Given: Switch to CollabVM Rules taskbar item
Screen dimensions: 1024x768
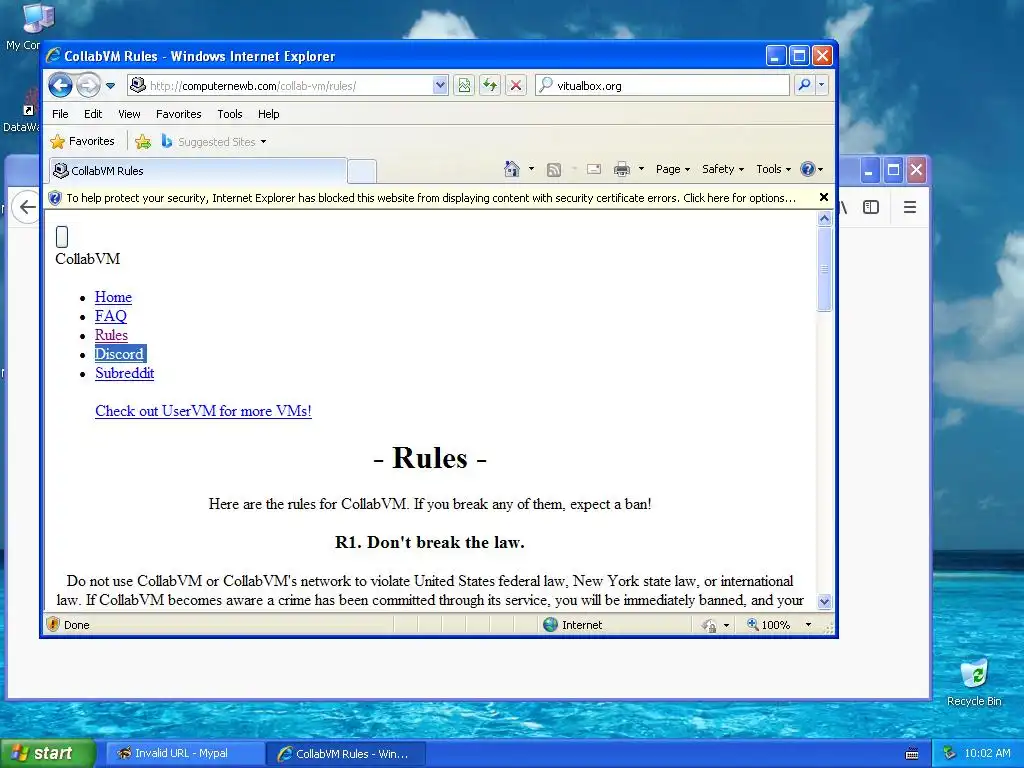Looking at the screenshot, I should click(x=346, y=753).
